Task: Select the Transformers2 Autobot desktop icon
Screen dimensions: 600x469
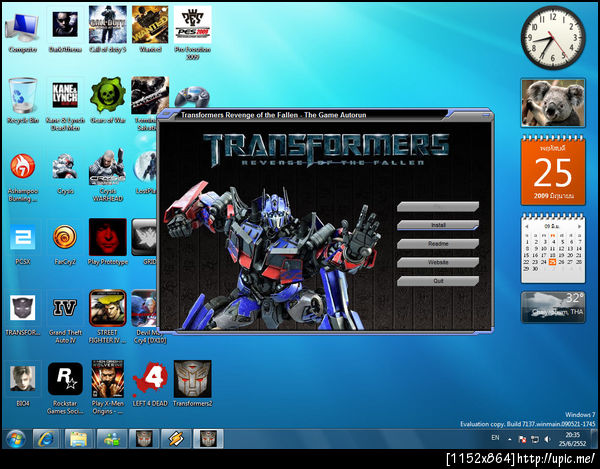Action: (192, 383)
